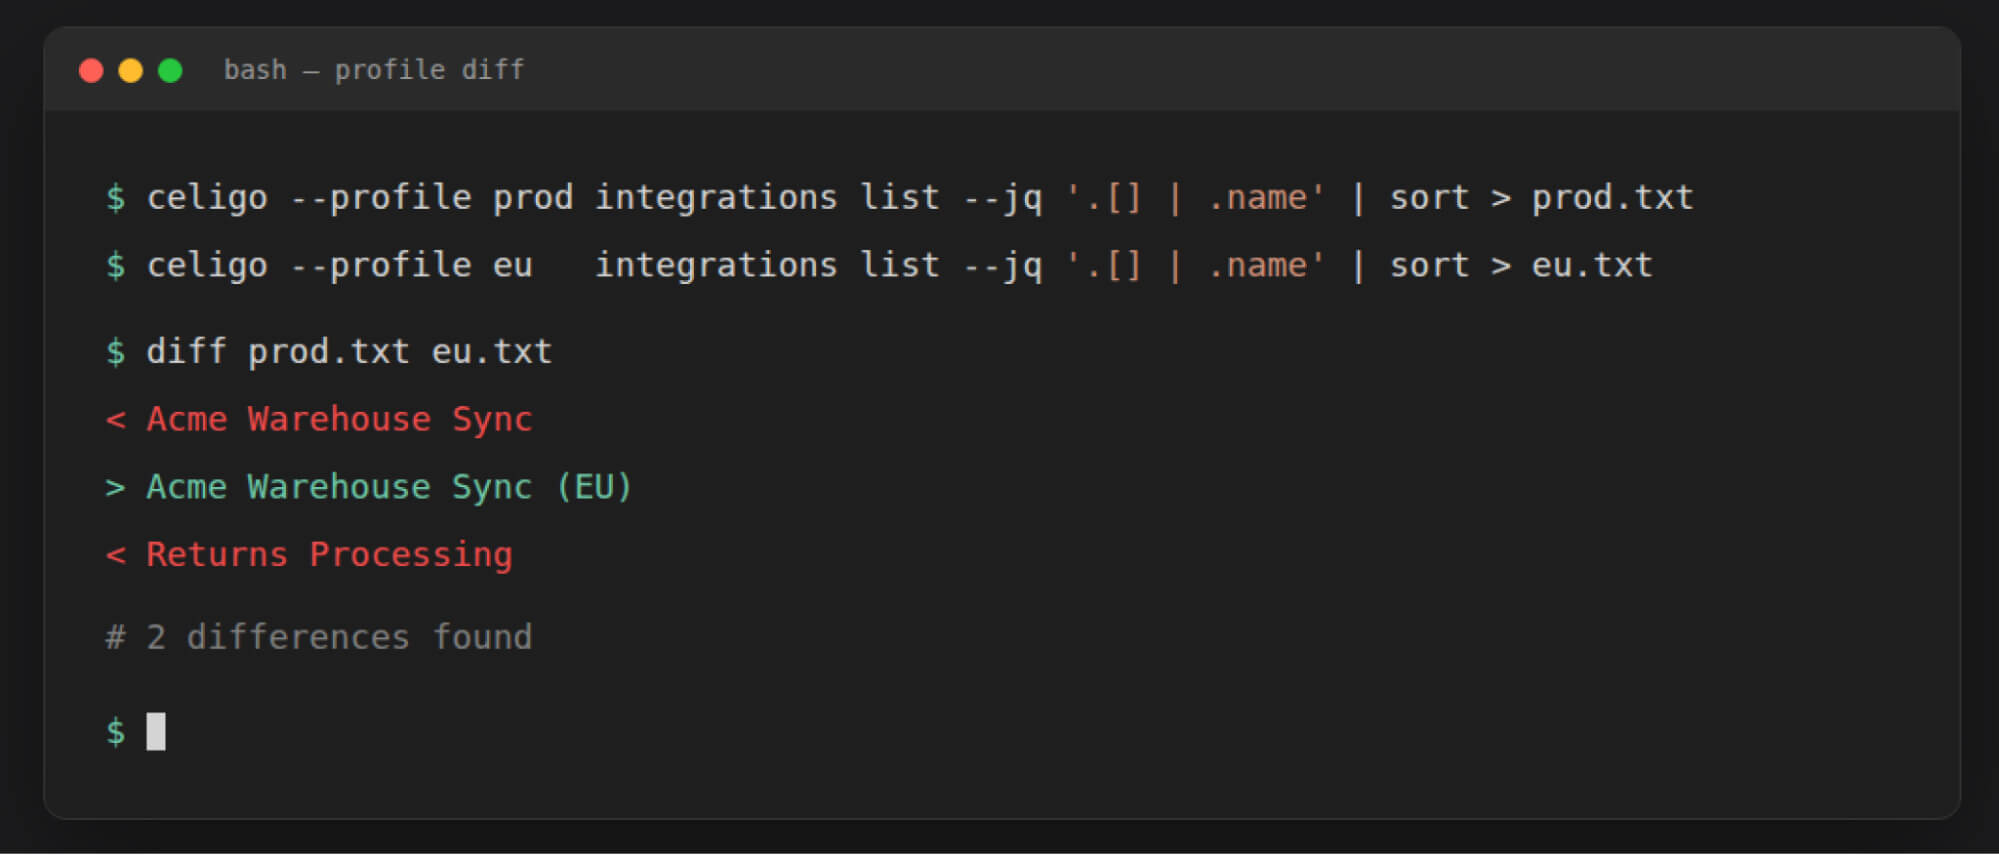Click 'sort' in the second command
Screen dimensions: 1999x855
[1429, 265]
